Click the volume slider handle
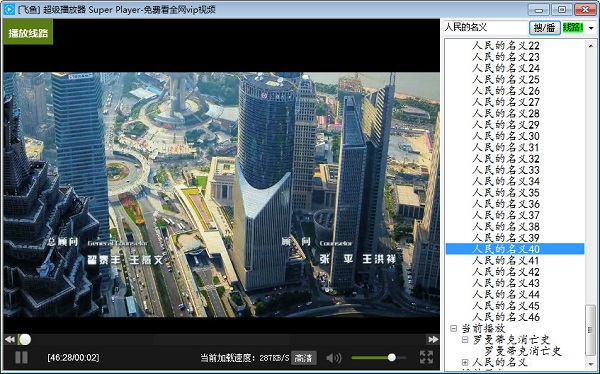 coord(391,358)
